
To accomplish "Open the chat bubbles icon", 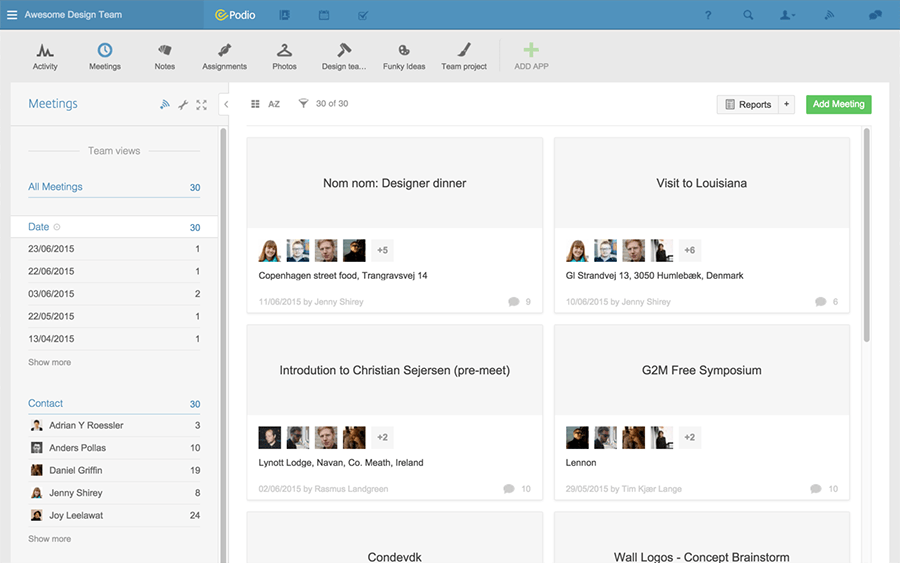I will click(875, 15).
